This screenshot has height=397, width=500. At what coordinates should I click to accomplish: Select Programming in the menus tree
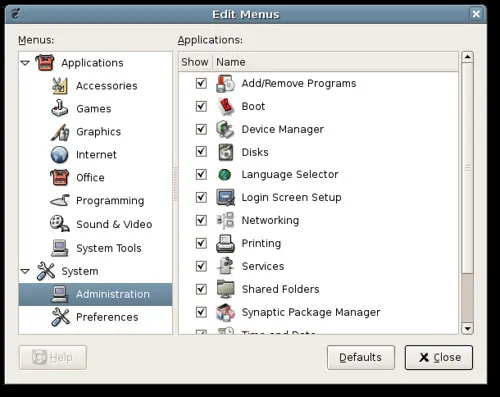(110, 201)
